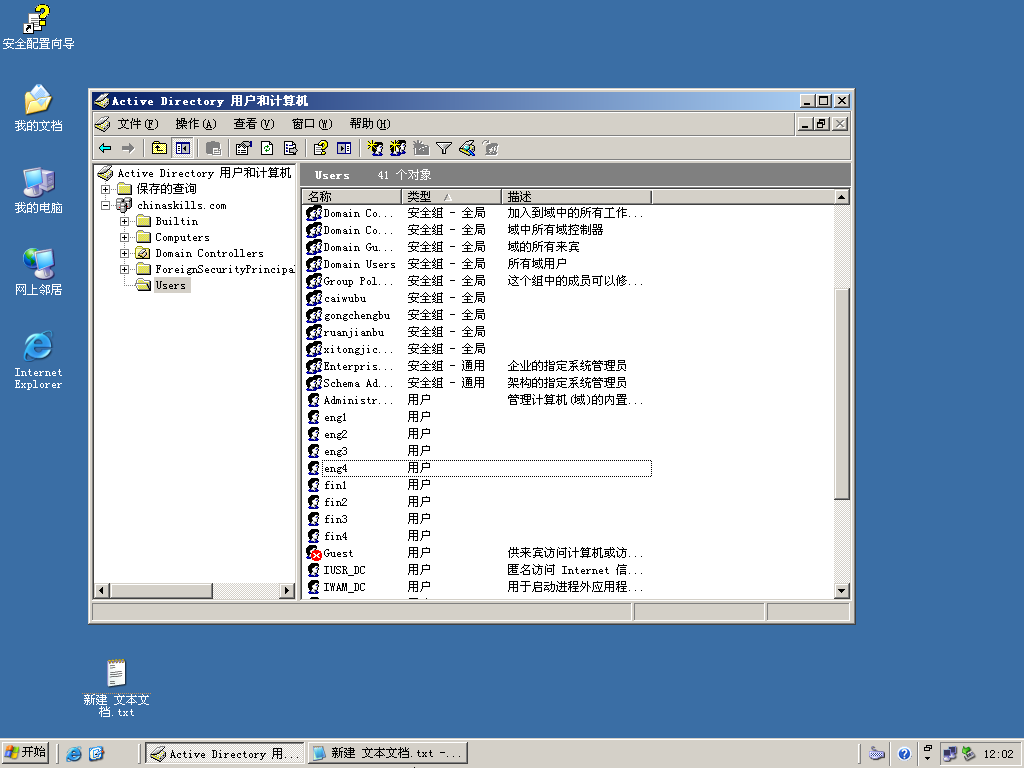Screen dimensions: 1024x768
Task: Expand the 保存的查询 tree node
Action: 105,189
